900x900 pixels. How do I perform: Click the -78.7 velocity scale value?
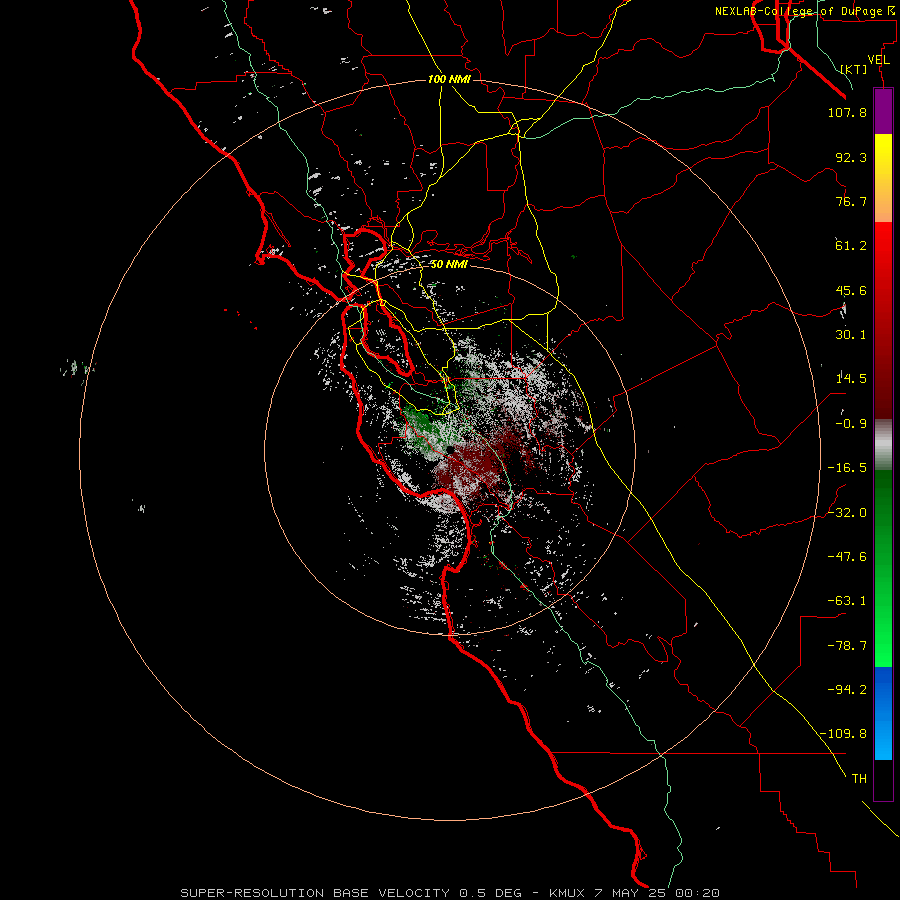[847, 646]
